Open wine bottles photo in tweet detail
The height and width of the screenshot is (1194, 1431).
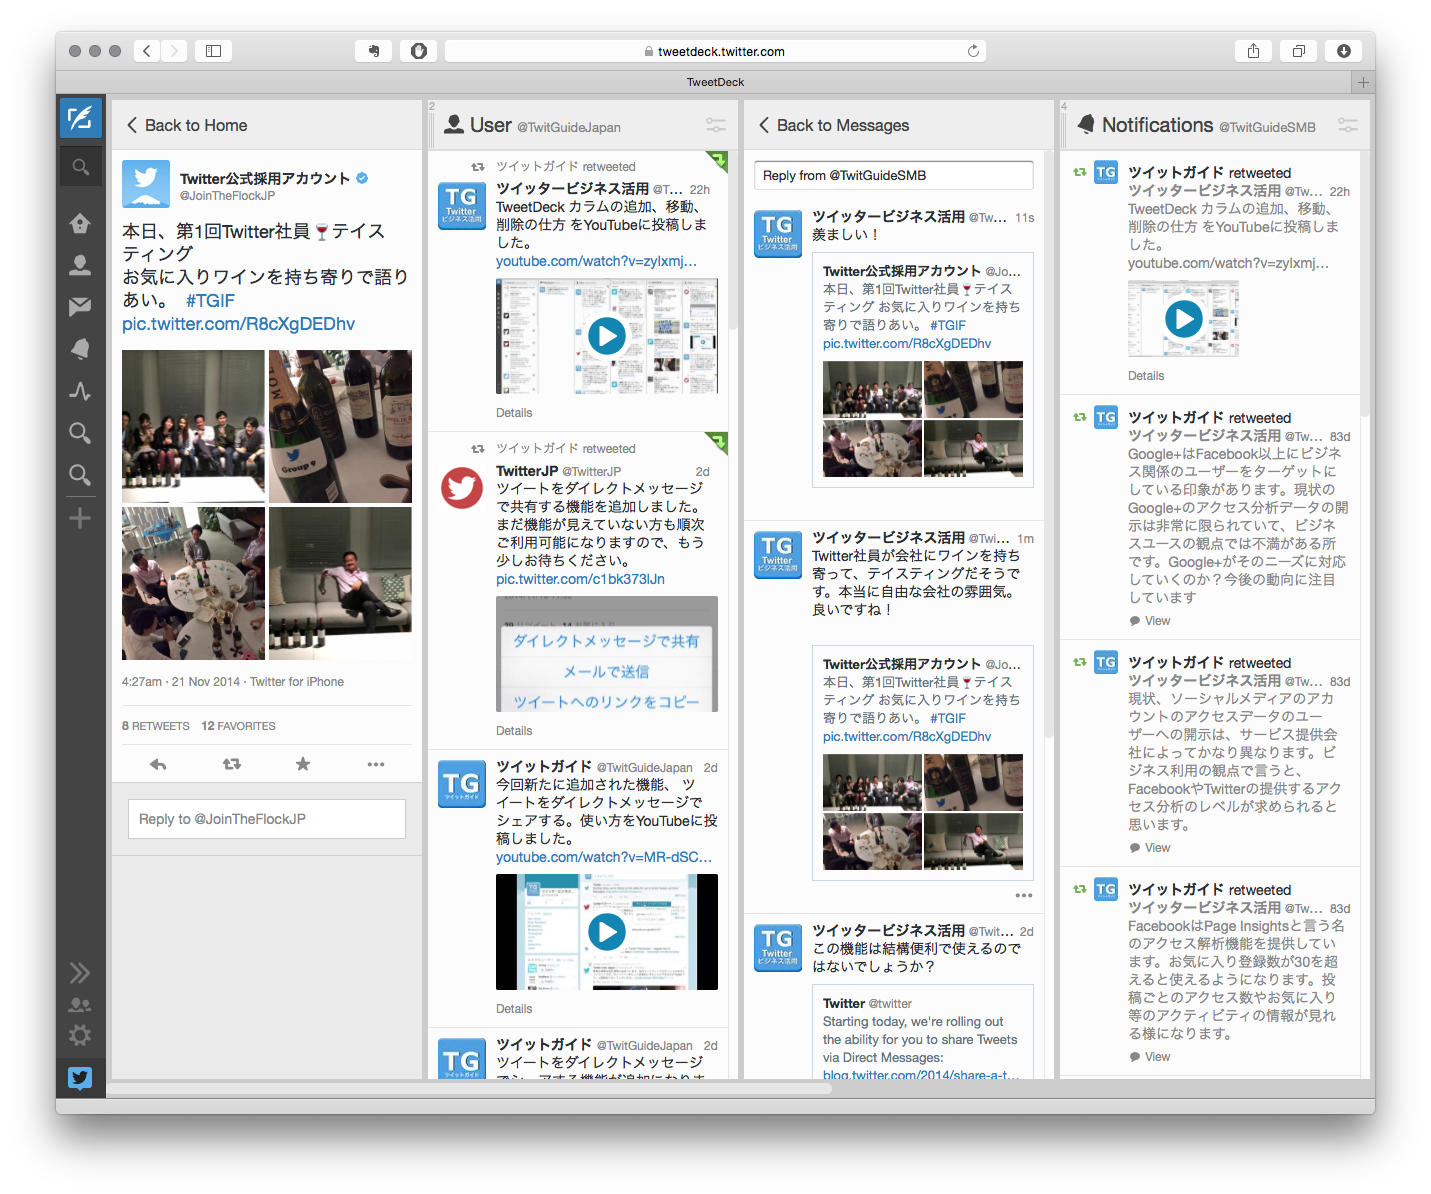pyautogui.click(x=340, y=426)
